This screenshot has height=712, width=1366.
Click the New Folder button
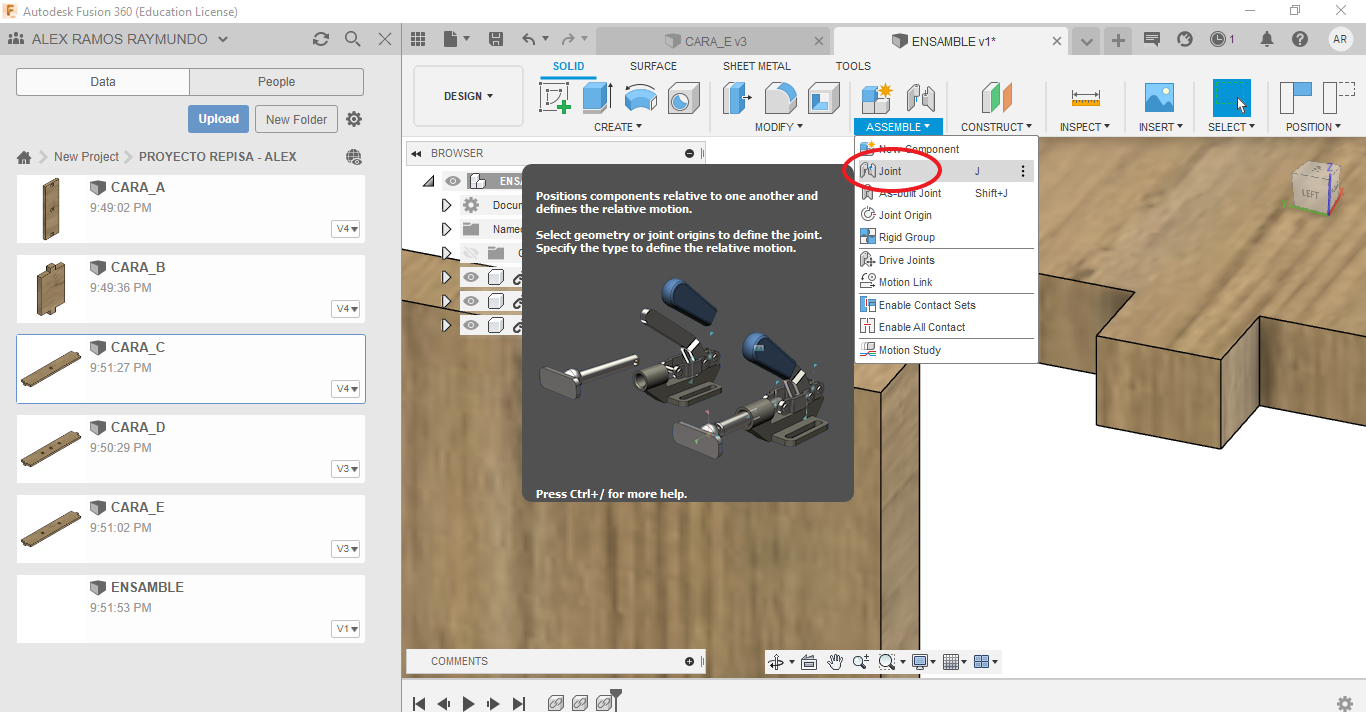297,119
